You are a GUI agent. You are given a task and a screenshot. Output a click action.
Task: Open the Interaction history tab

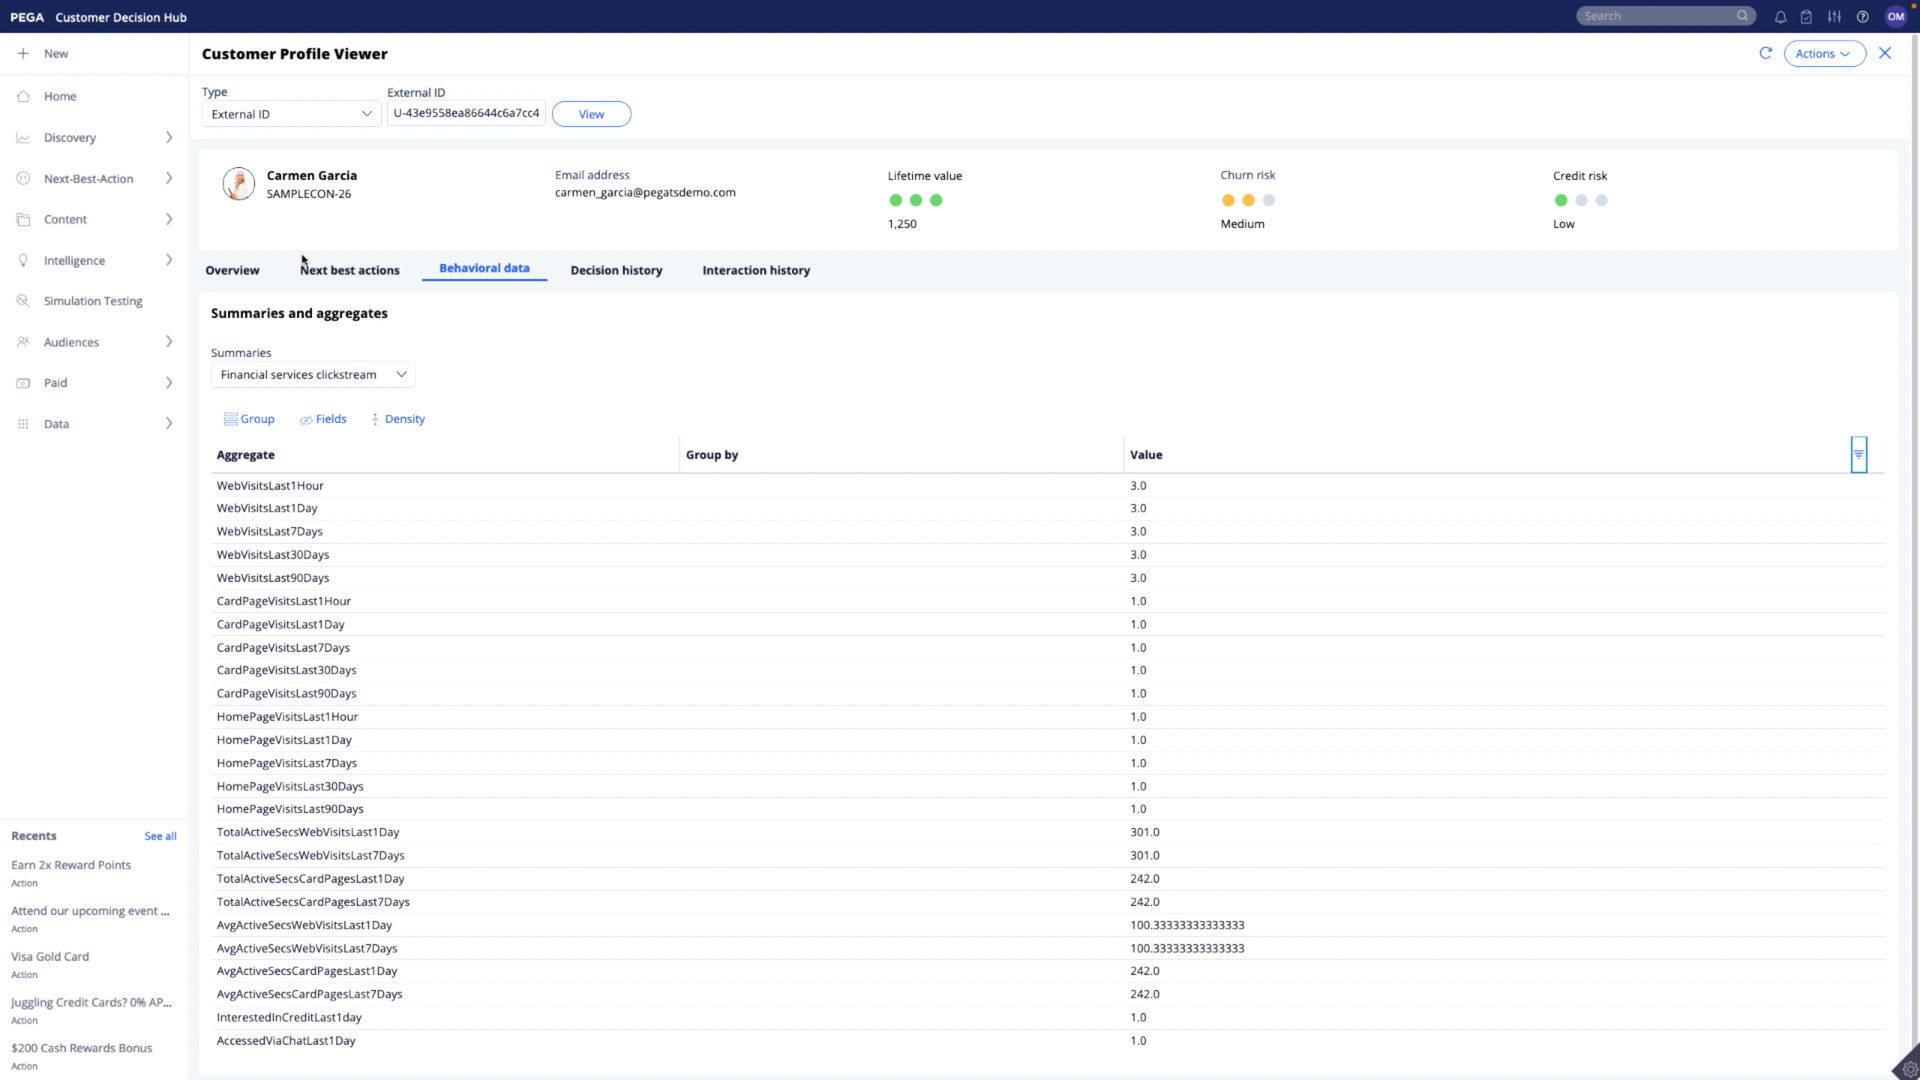[756, 270]
